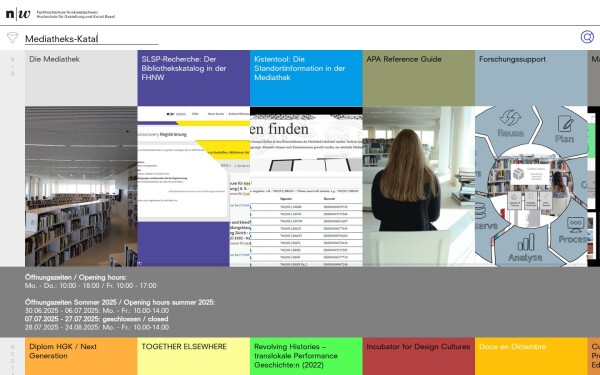Viewport: 600px width, 375px height.
Task: Click the '30.06.2025 - 06.07.2025' hours line
Action: pos(97,310)
